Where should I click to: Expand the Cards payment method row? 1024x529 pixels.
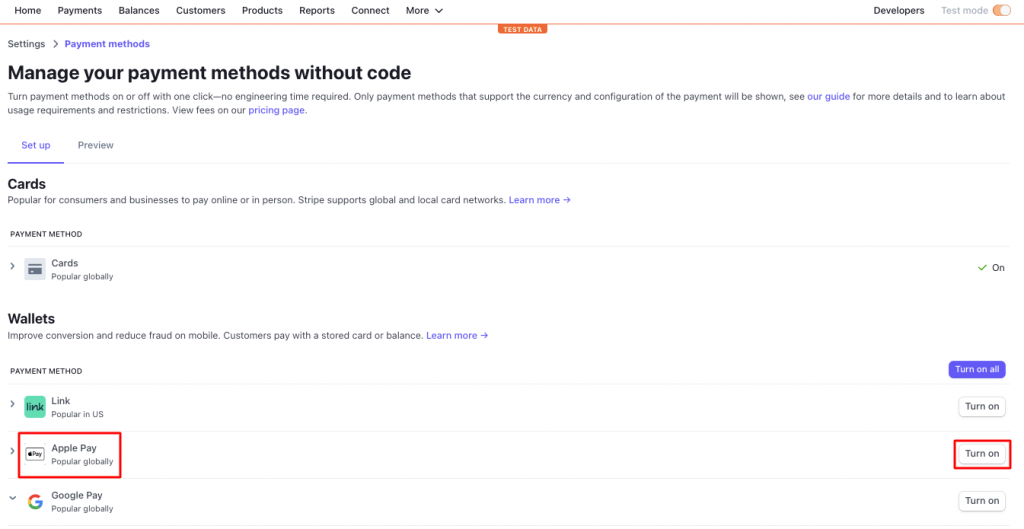pos(12,266)
